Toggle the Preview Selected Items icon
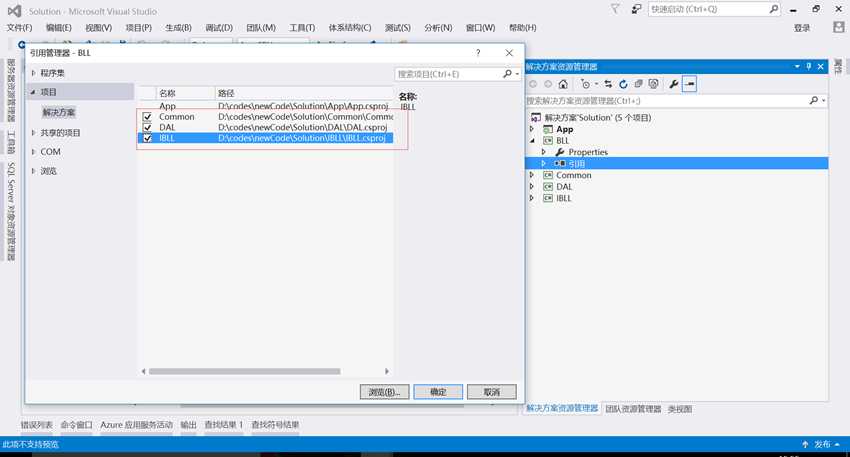850x457 pixels. pyautogui.click(x=689, y=84)
